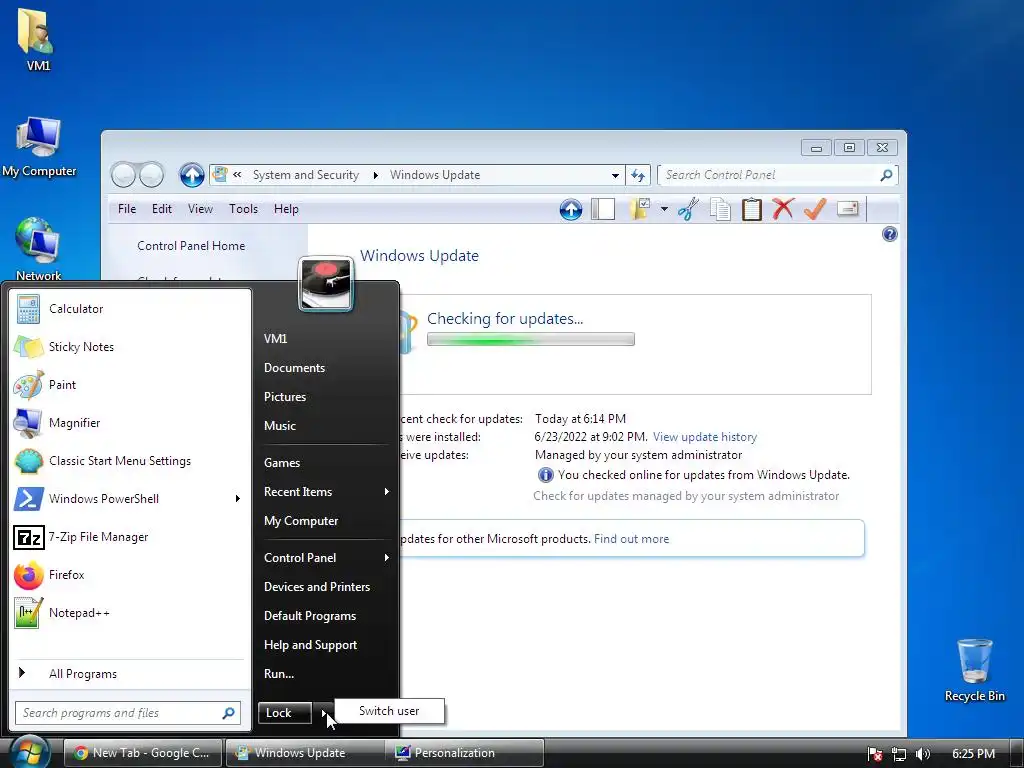Switch to the Personalization taskbar button
Screen dimensions: 1024x768
click(464, 753)
